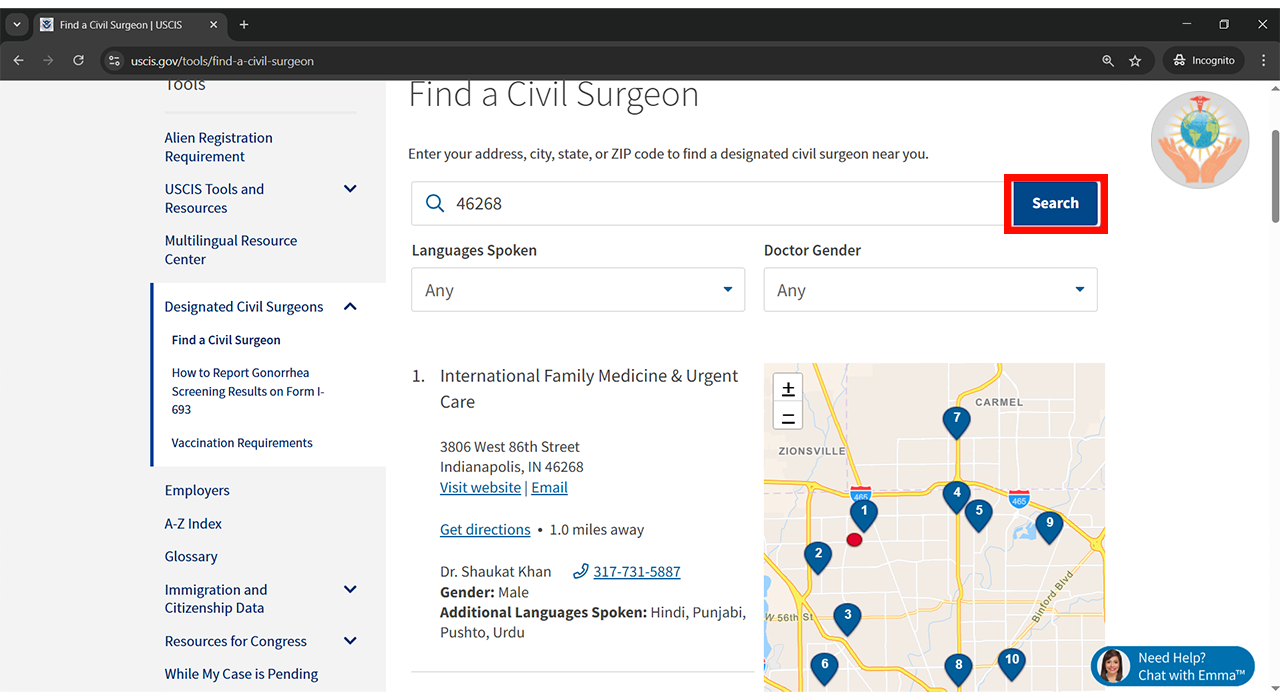Click the Find a Civil Surgeon page heading
Image resolution: width=1280 pixels, height=700 pixels.
pyautogui.click(x=554, y=95)
